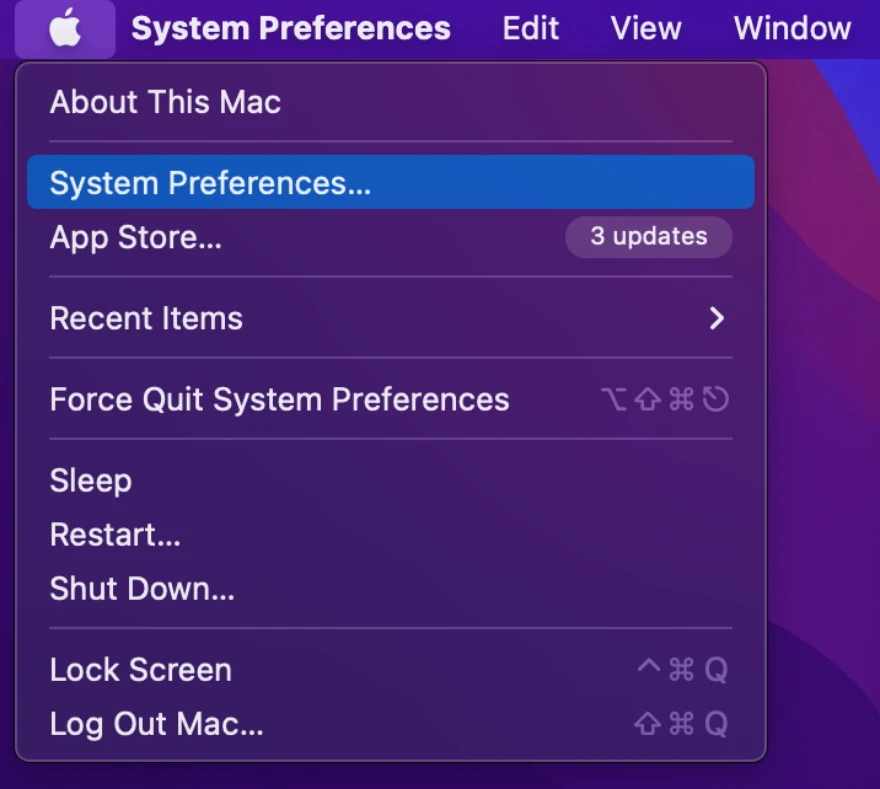Open the System Preferences app menu
The image size is (880, 789).
290,28
